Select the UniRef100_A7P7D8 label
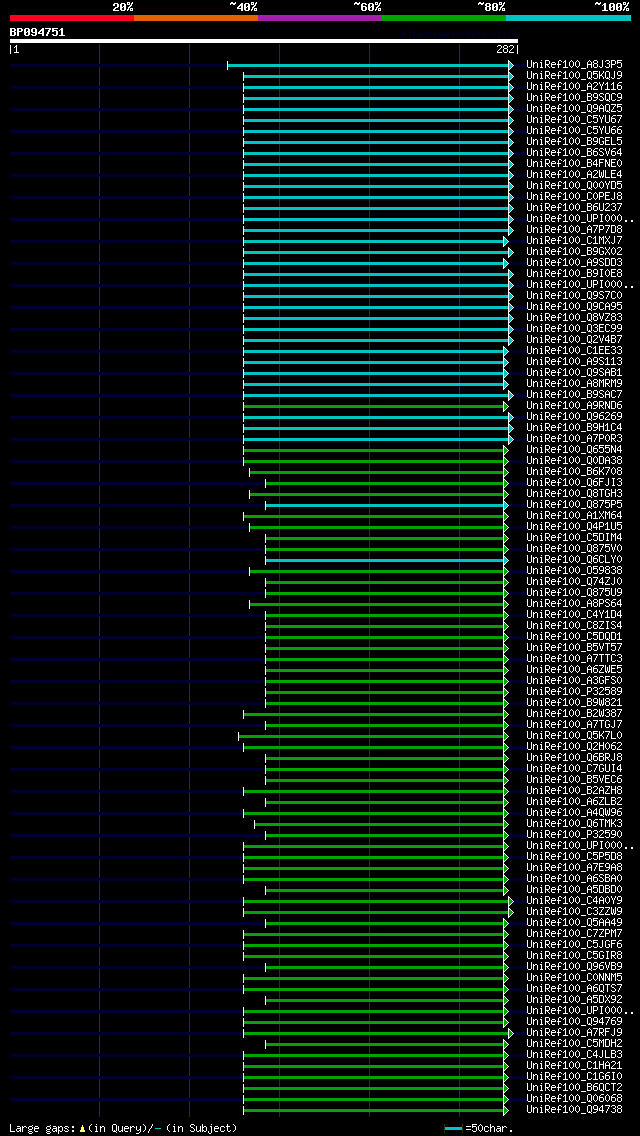 coord(575,230)
